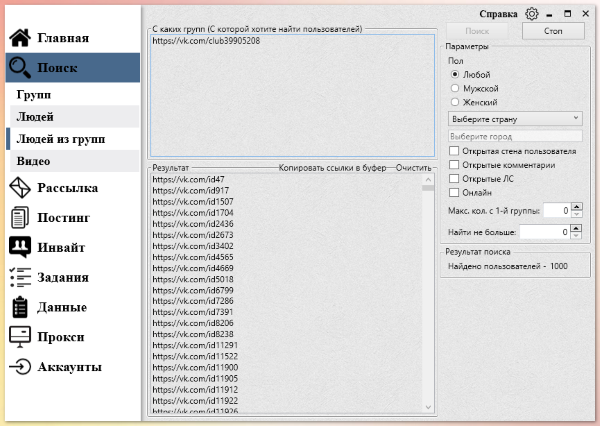Click the envelope icon for Рассылка
The height and width of the screenshot is (426, 600).
(20, 188)
